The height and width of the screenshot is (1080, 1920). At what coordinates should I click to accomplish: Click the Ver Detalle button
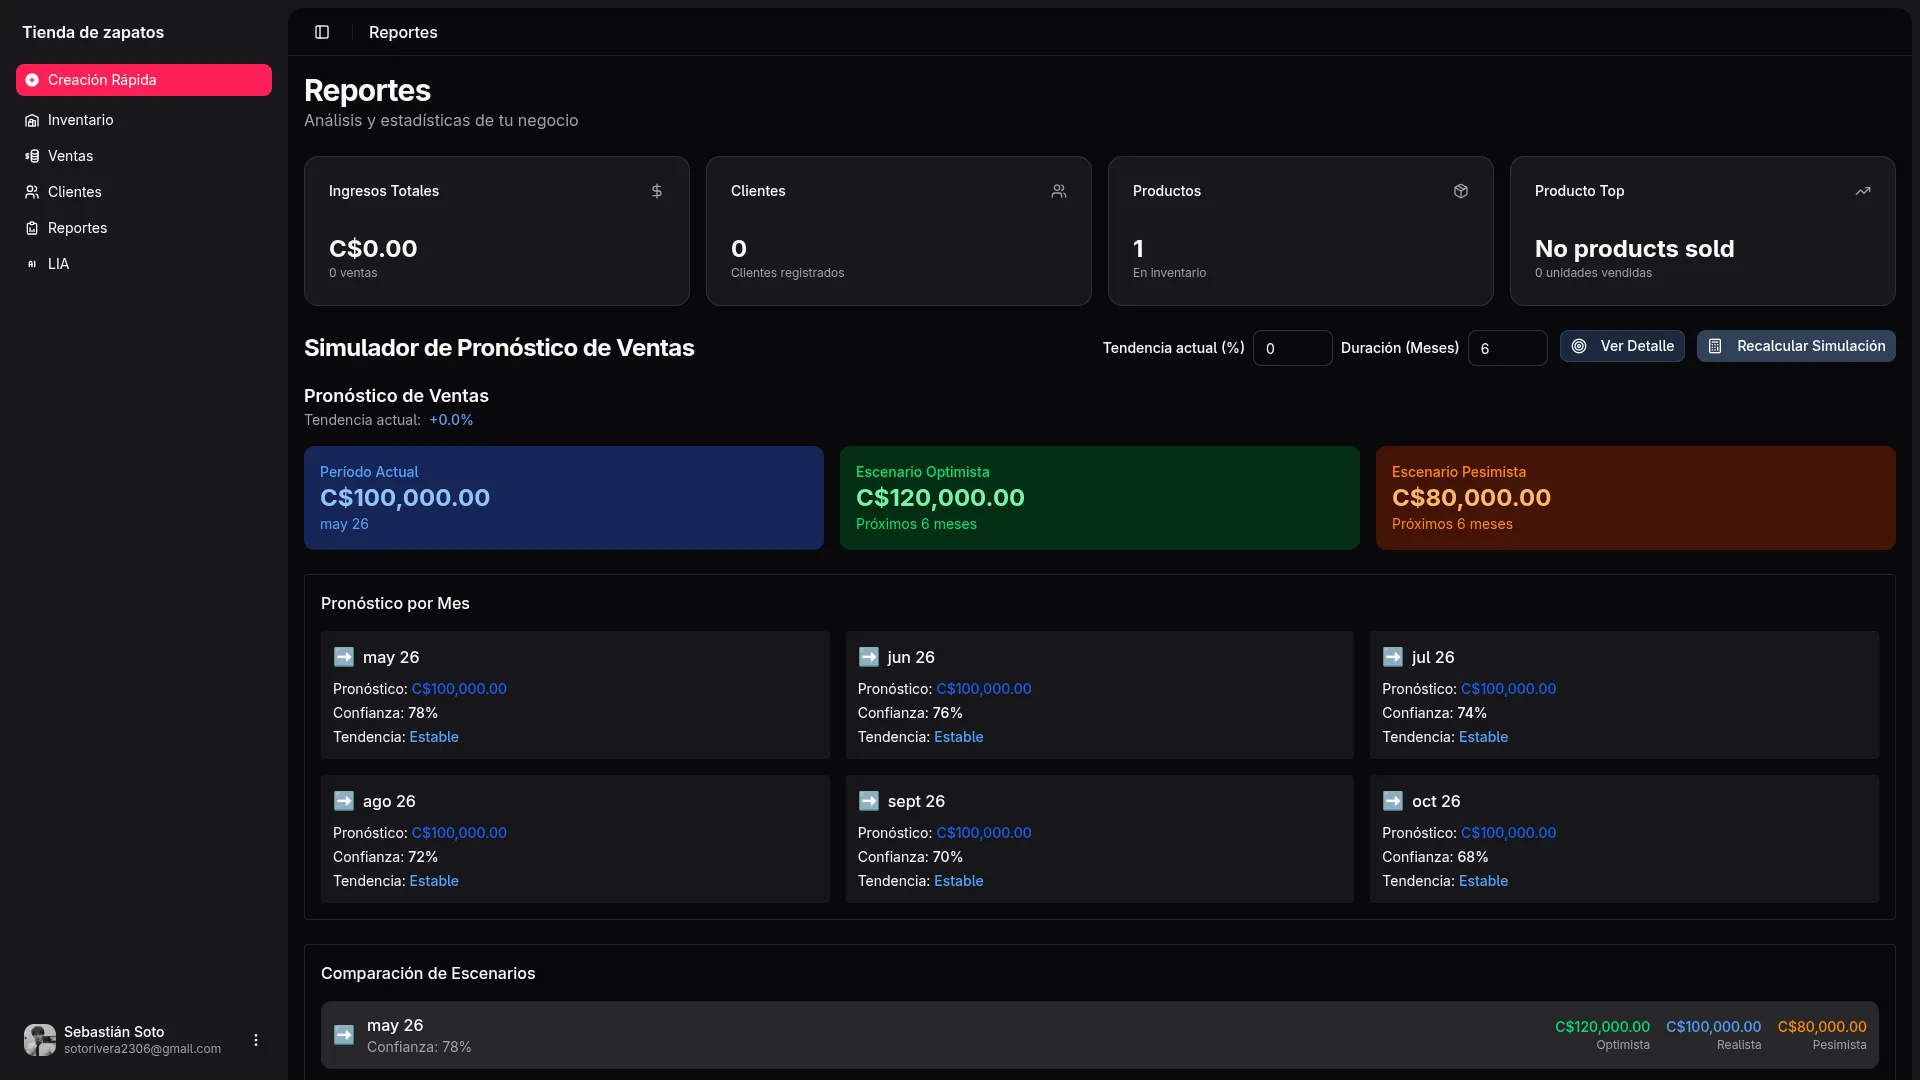pos(1622,346)
